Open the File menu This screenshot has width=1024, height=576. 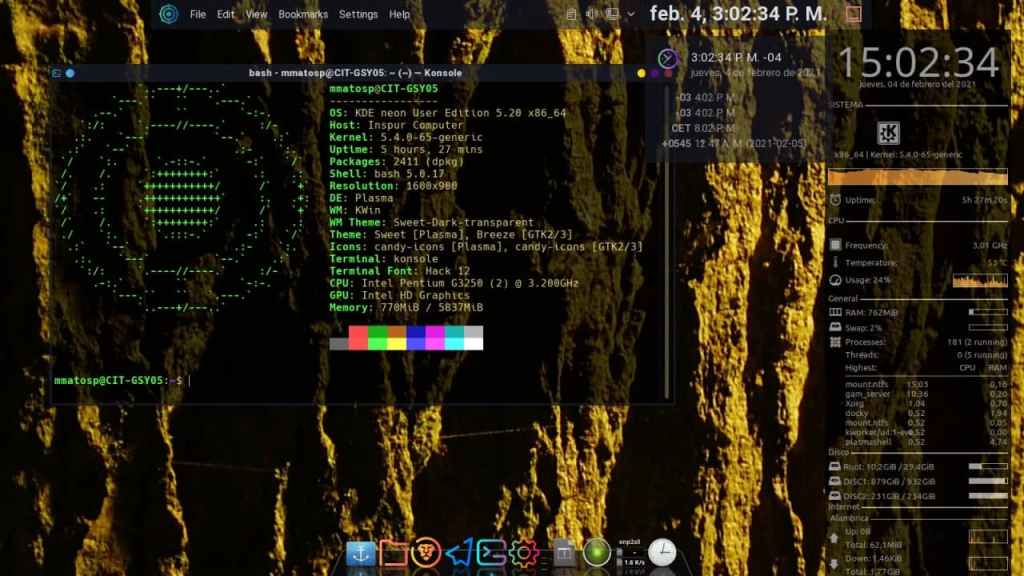click(x=198, y=14)
